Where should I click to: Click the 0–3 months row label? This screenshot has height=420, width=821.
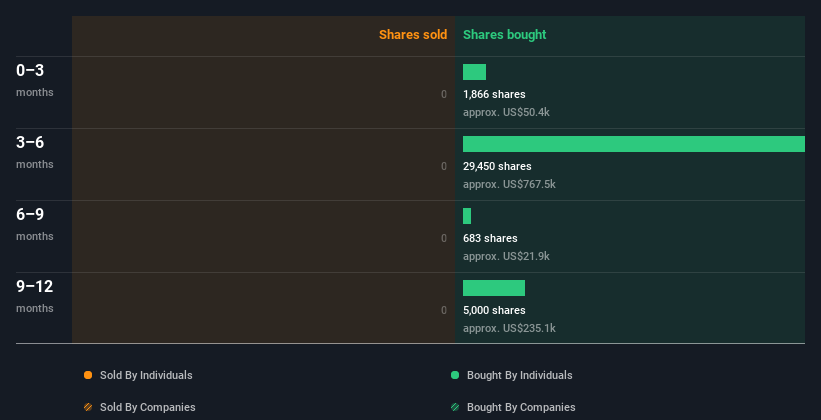[35, 80]
